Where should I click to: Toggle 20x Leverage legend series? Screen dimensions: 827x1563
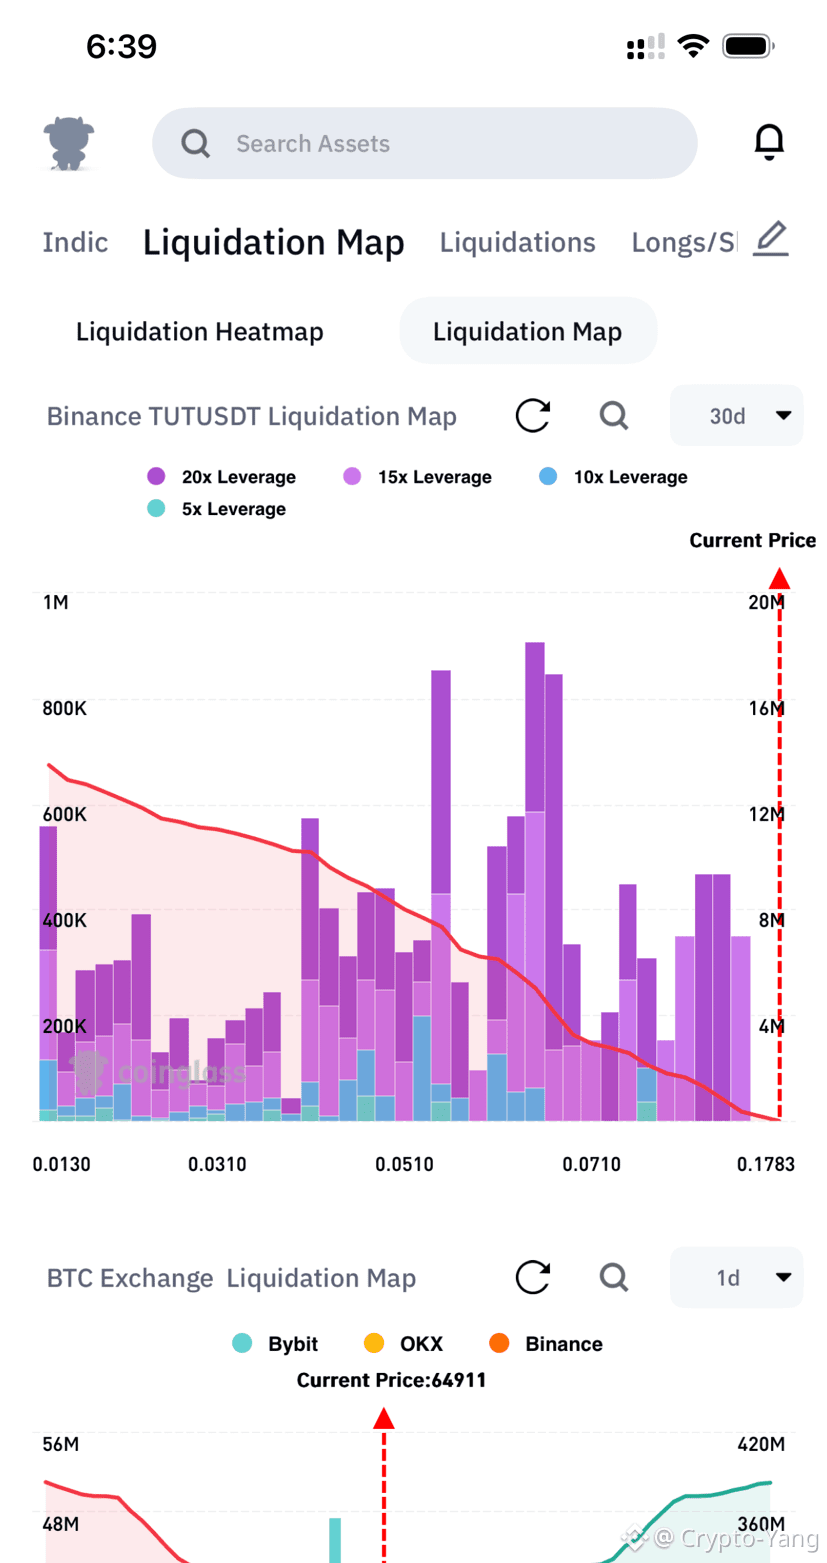pos(221,477)
